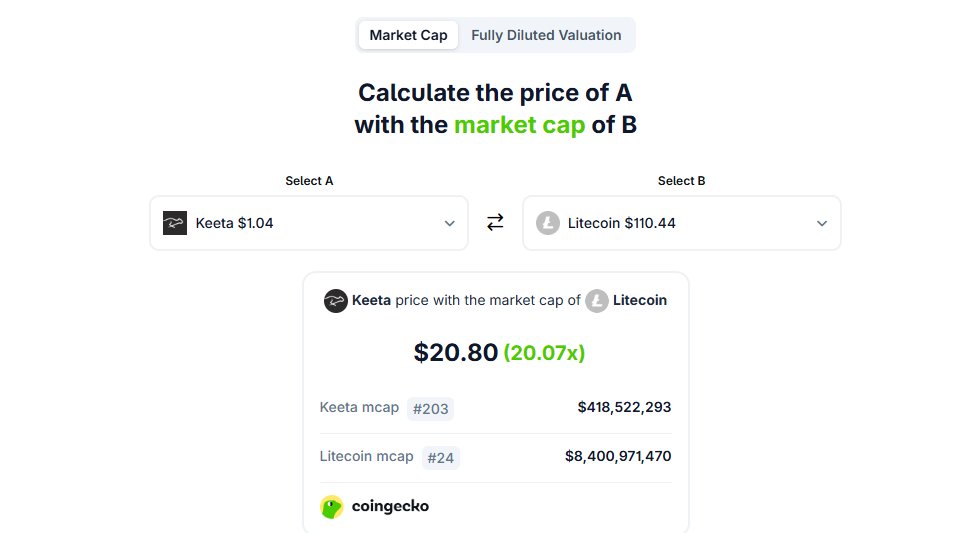962x533 pixels.
Task: Click the $20.80 calculated price
Action: tap(456, 353)
